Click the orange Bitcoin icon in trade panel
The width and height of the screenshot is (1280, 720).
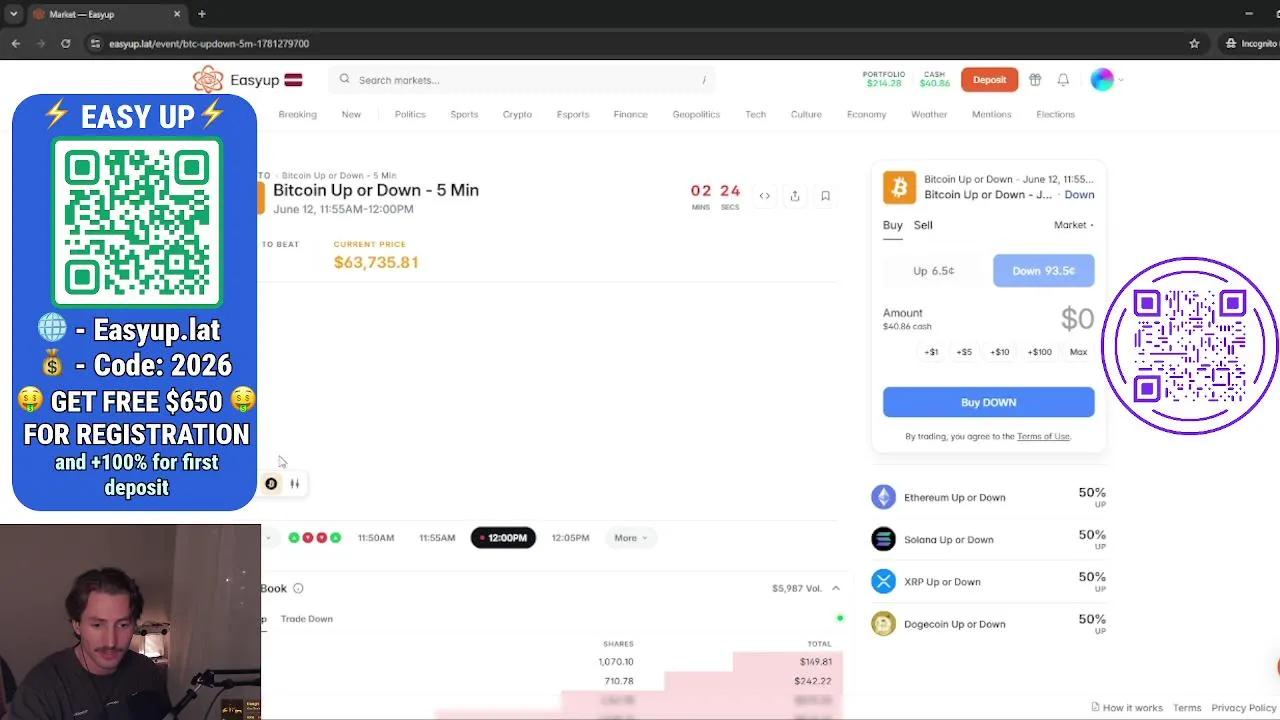(x=899, y=187)
